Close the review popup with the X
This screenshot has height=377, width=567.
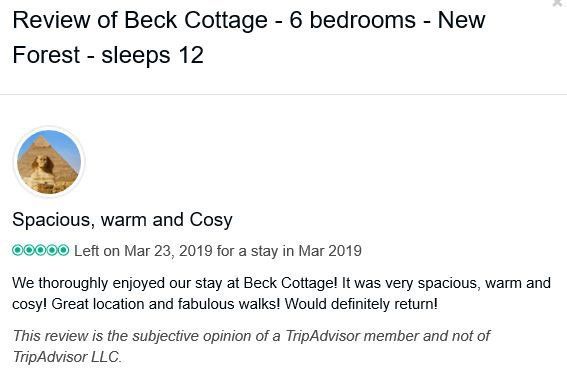(x=559, y=3)
